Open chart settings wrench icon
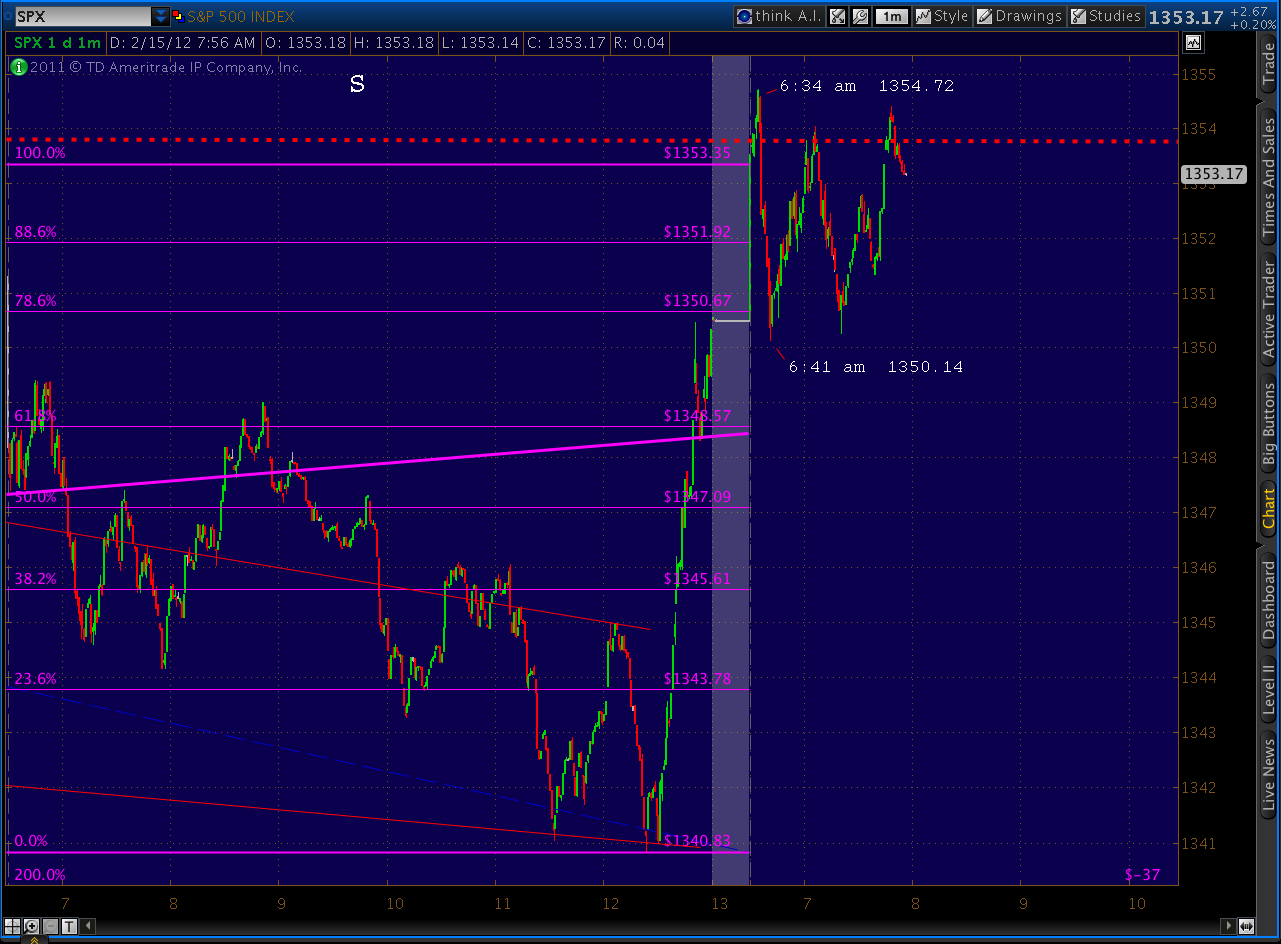Screen dimensions: 1281x944 coord(859,16)
